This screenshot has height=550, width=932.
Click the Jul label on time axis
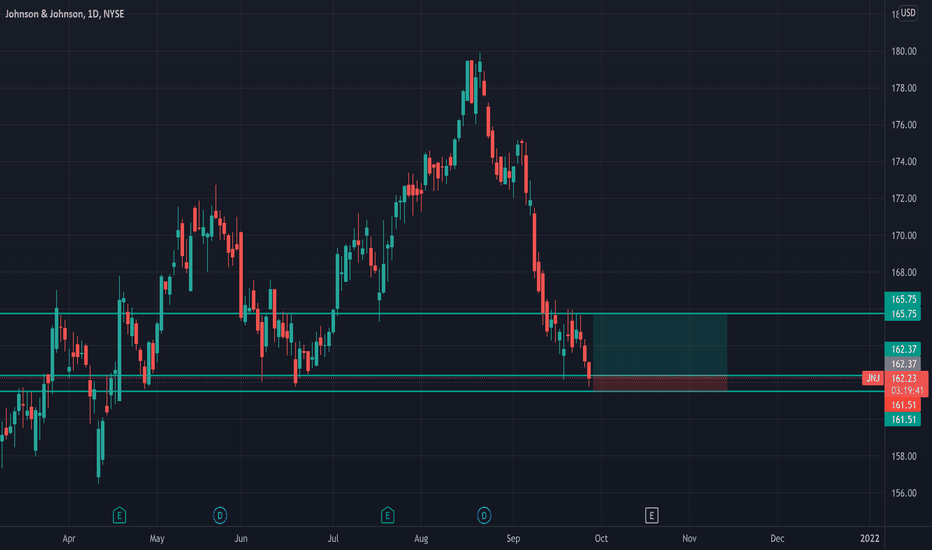click(x=333, y=539)
